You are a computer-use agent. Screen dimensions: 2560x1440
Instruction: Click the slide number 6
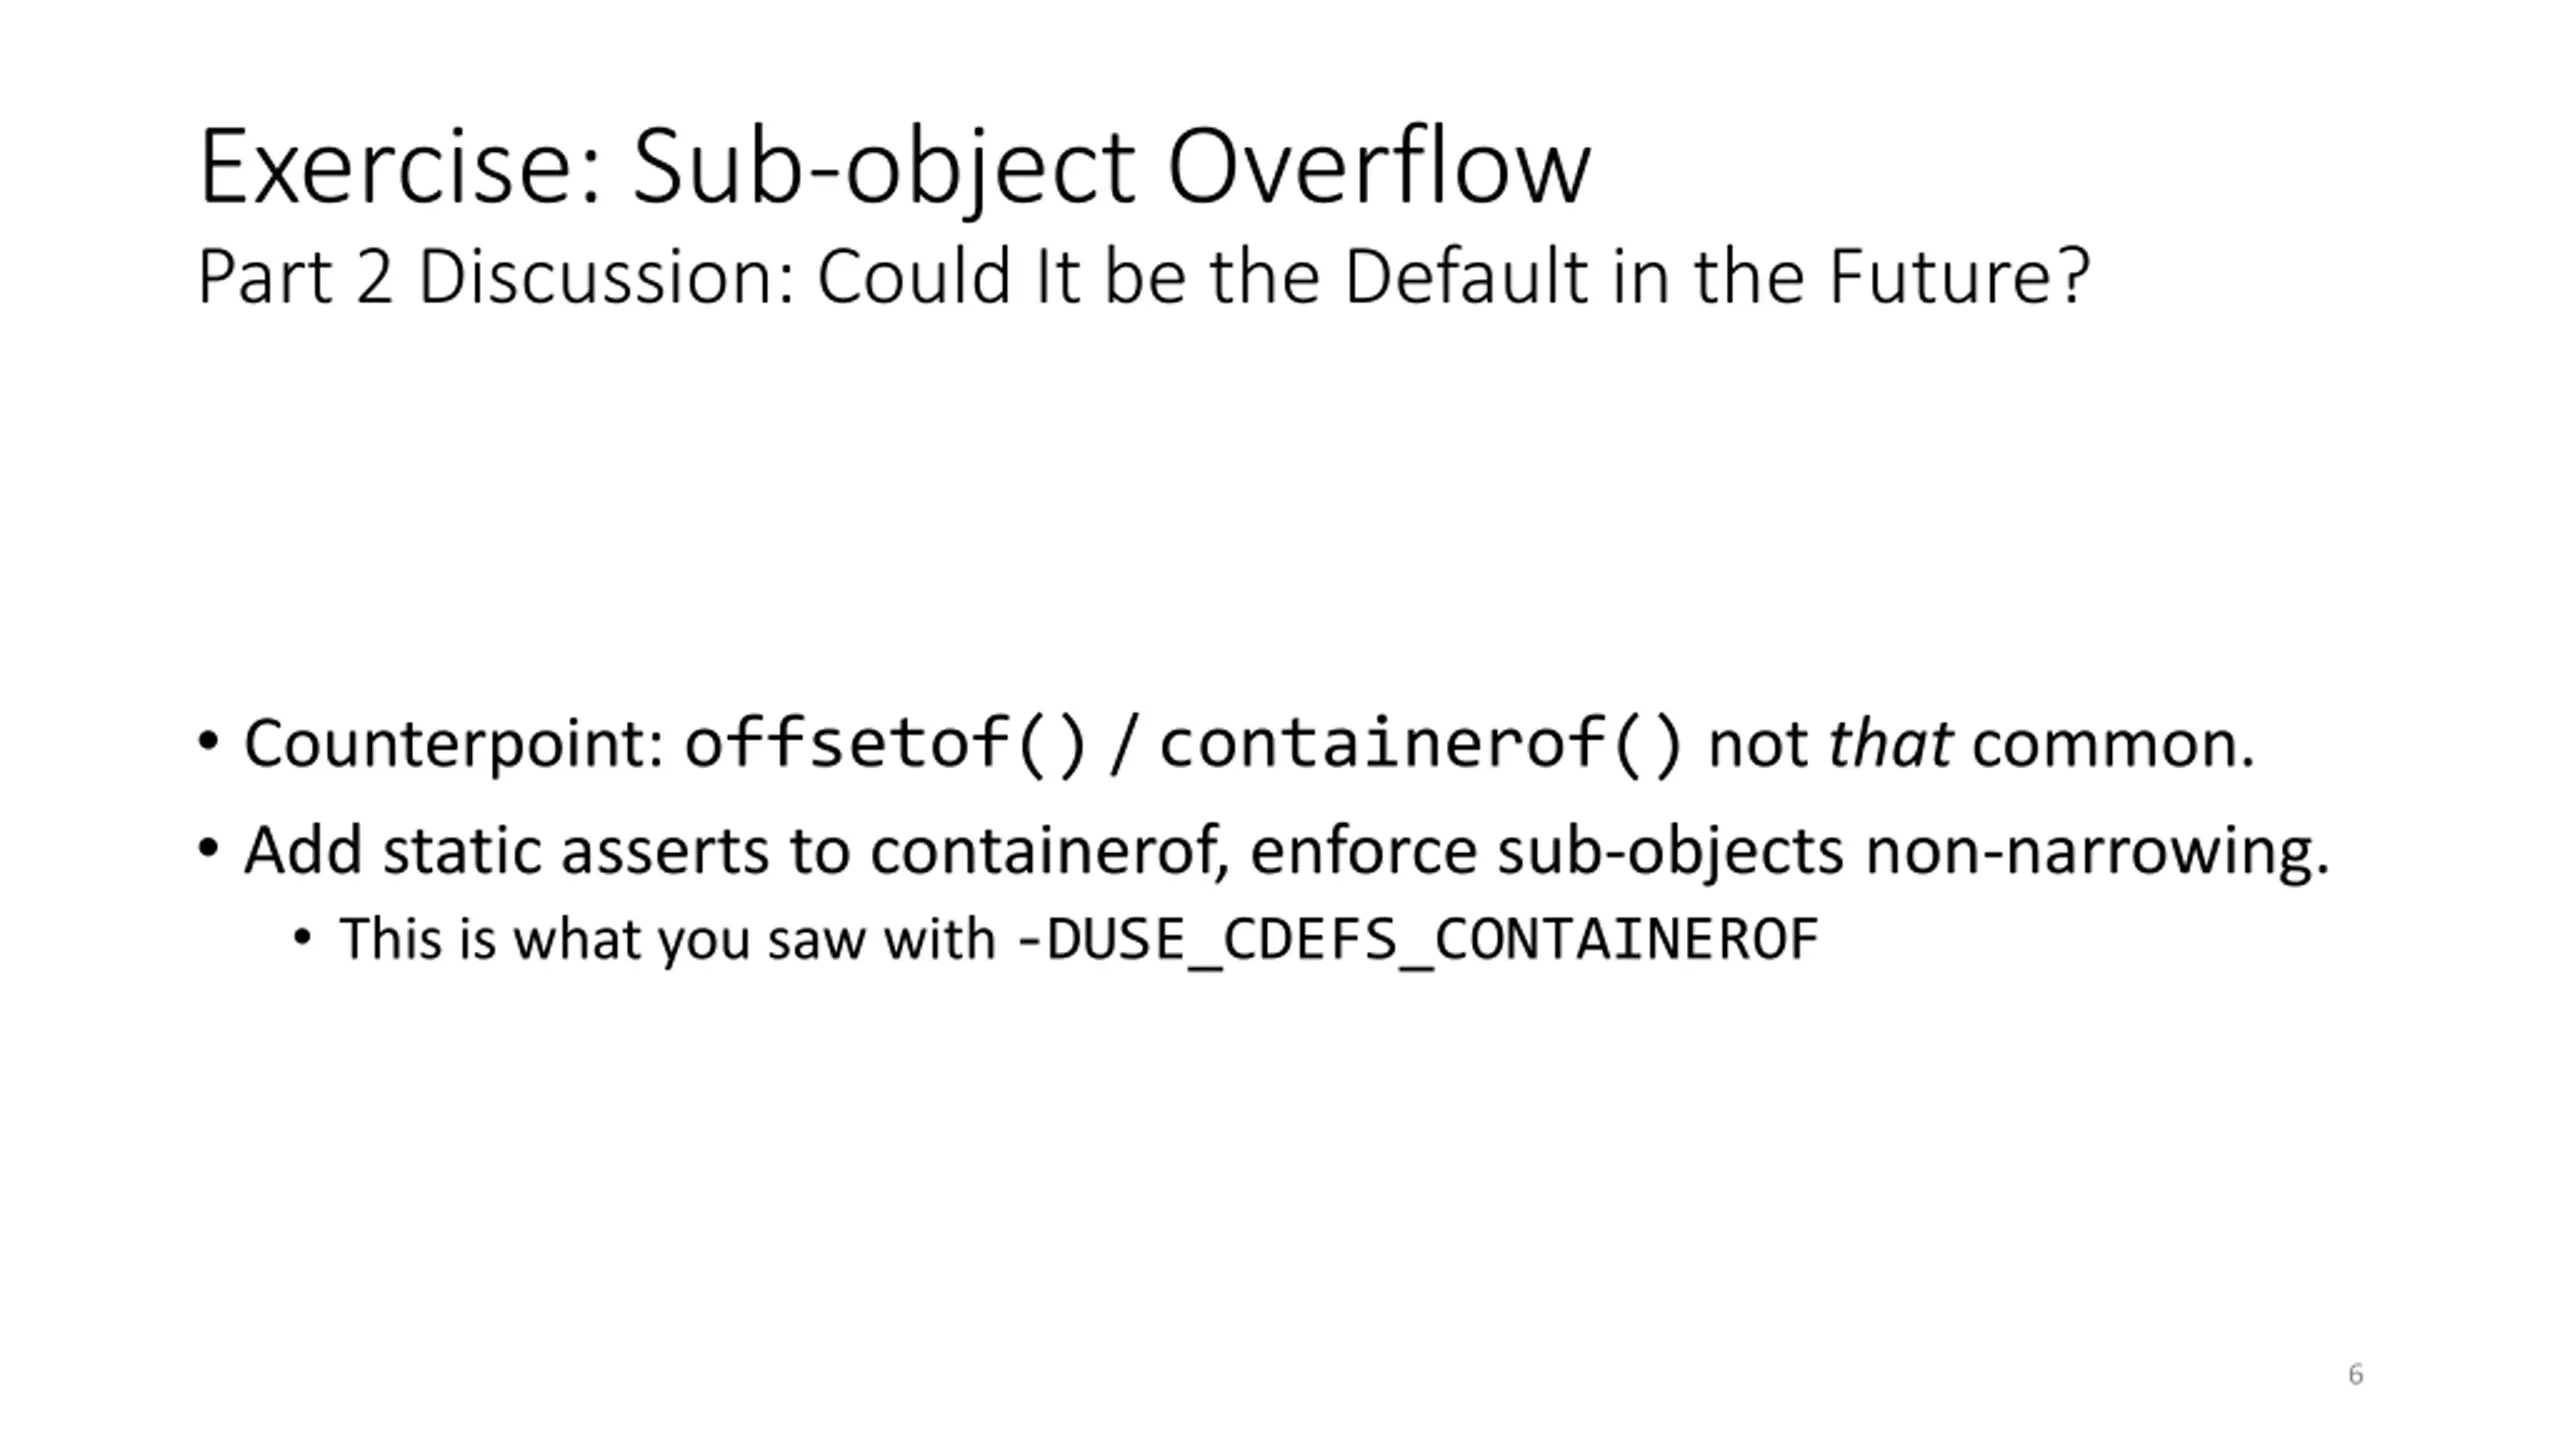[2355, 1374]
